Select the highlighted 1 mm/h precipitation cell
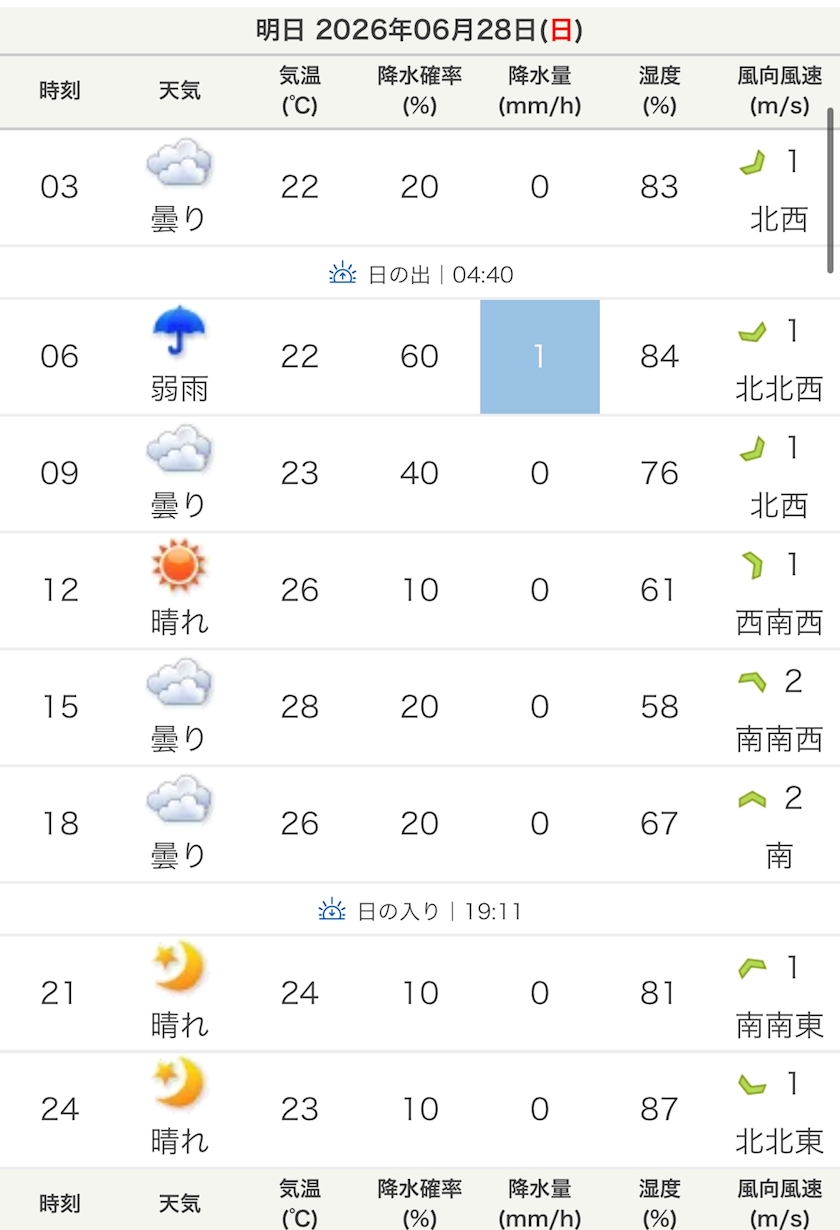This screenshot has height=1230, width=840. (x=540, y=356)
